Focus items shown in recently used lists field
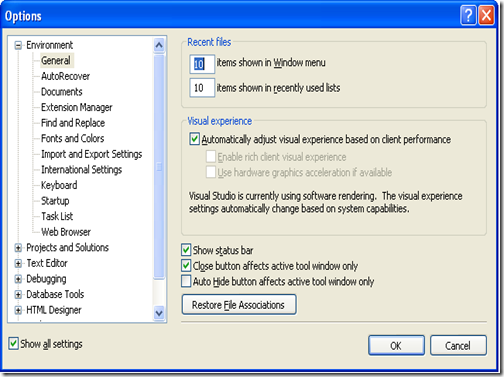 (202, 88)
